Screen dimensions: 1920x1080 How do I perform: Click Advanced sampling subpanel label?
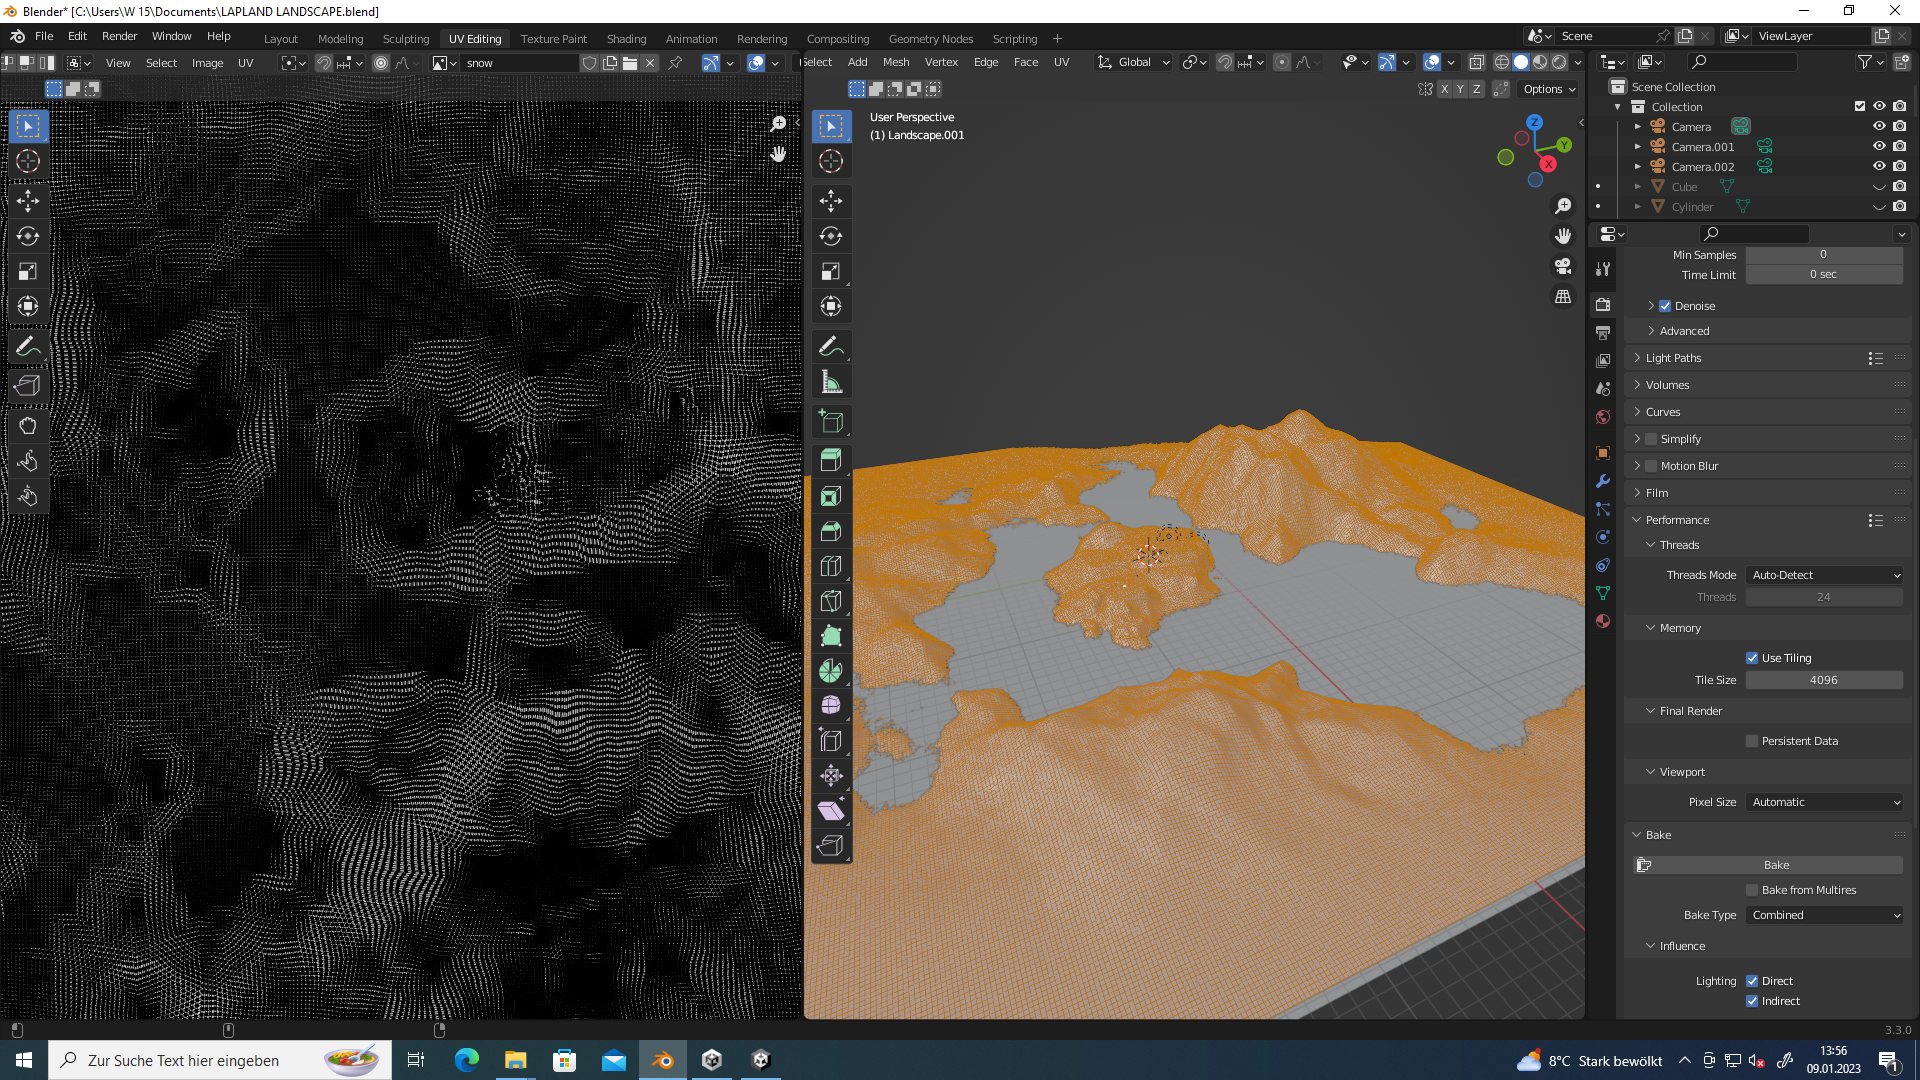point(1684,331)
